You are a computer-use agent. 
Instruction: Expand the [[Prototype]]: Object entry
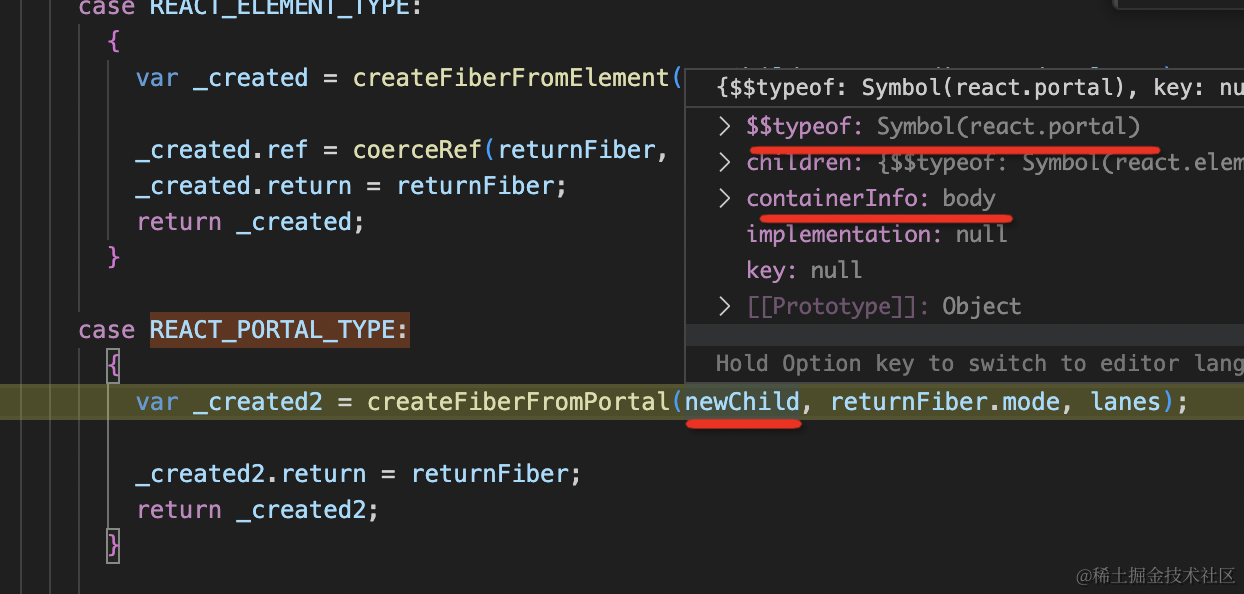tap(724, 306)
